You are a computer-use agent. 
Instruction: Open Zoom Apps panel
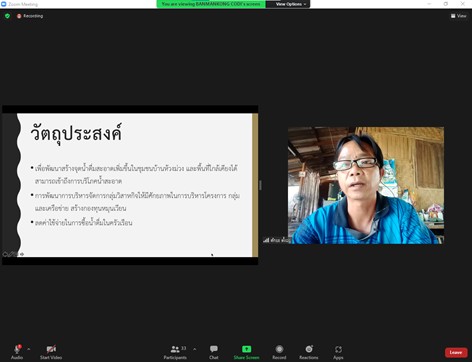point(338,352)
